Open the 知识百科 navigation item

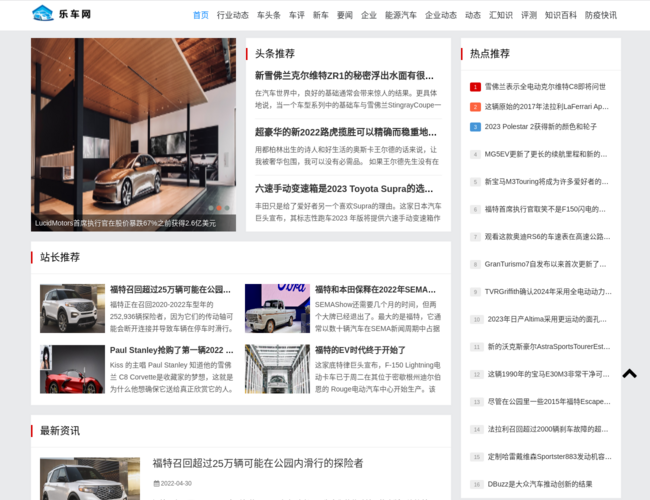[561, 15]
